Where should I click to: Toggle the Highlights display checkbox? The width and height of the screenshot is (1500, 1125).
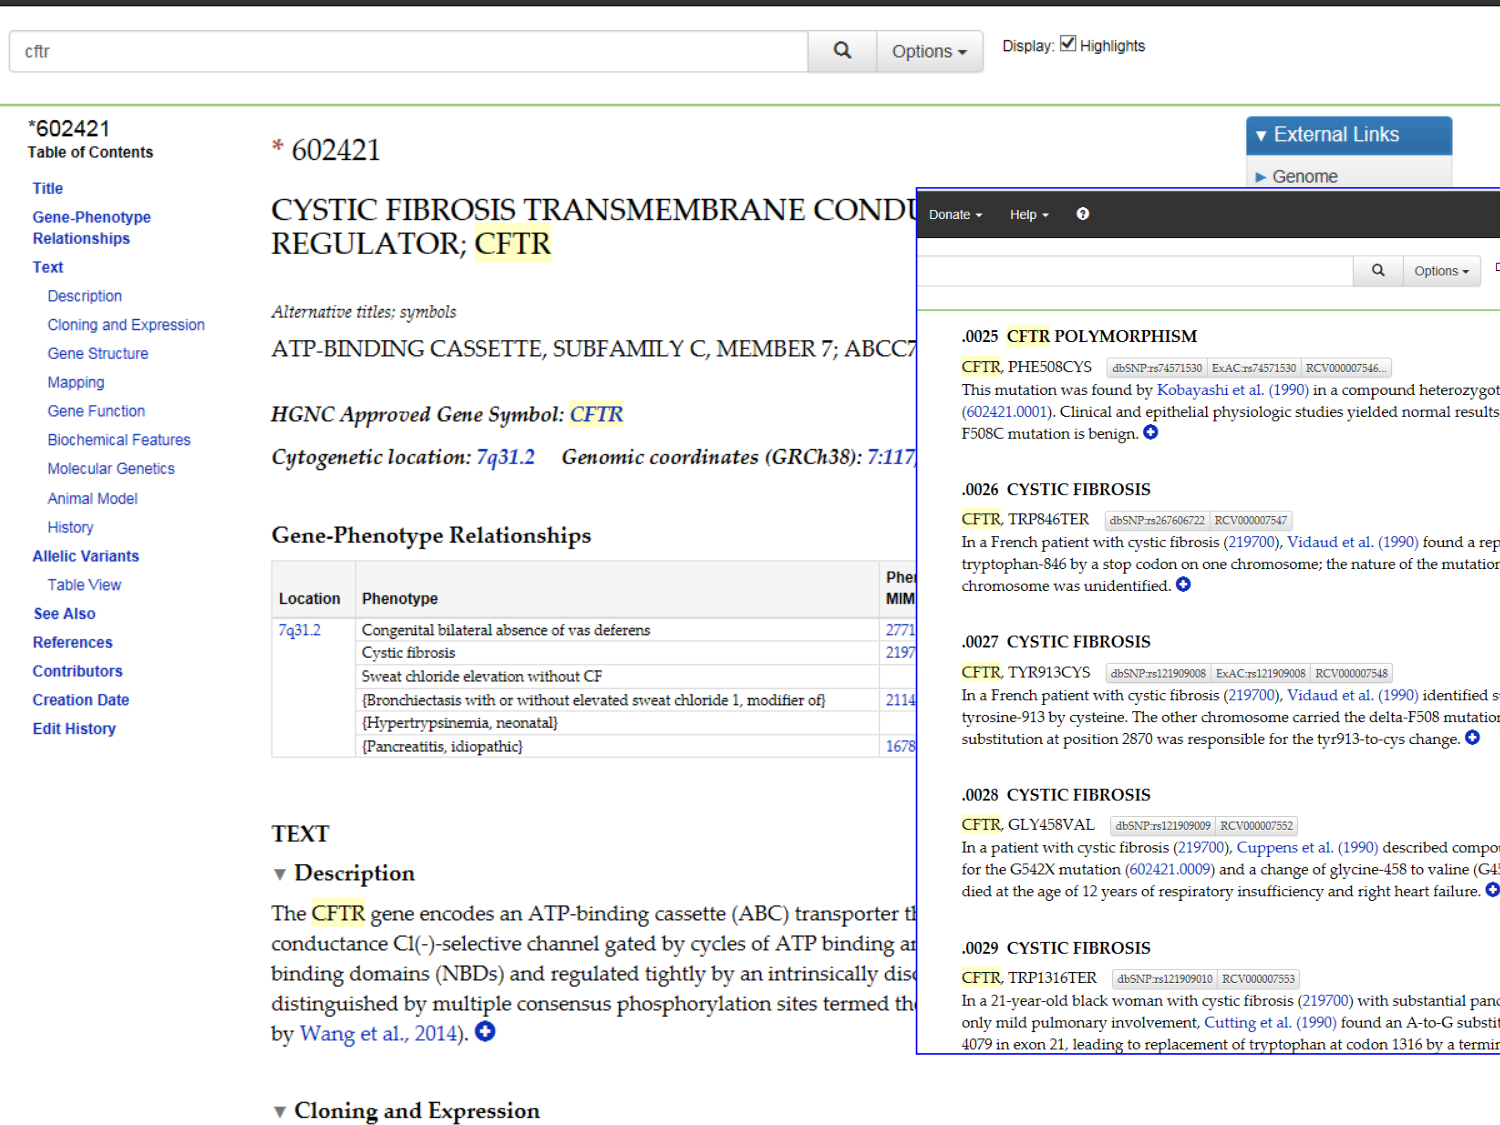coord(1068,44)
